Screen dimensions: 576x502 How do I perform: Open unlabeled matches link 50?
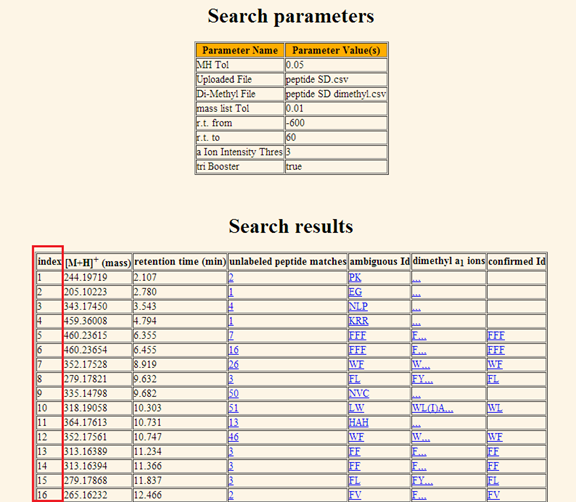click(x=234, y=393)
